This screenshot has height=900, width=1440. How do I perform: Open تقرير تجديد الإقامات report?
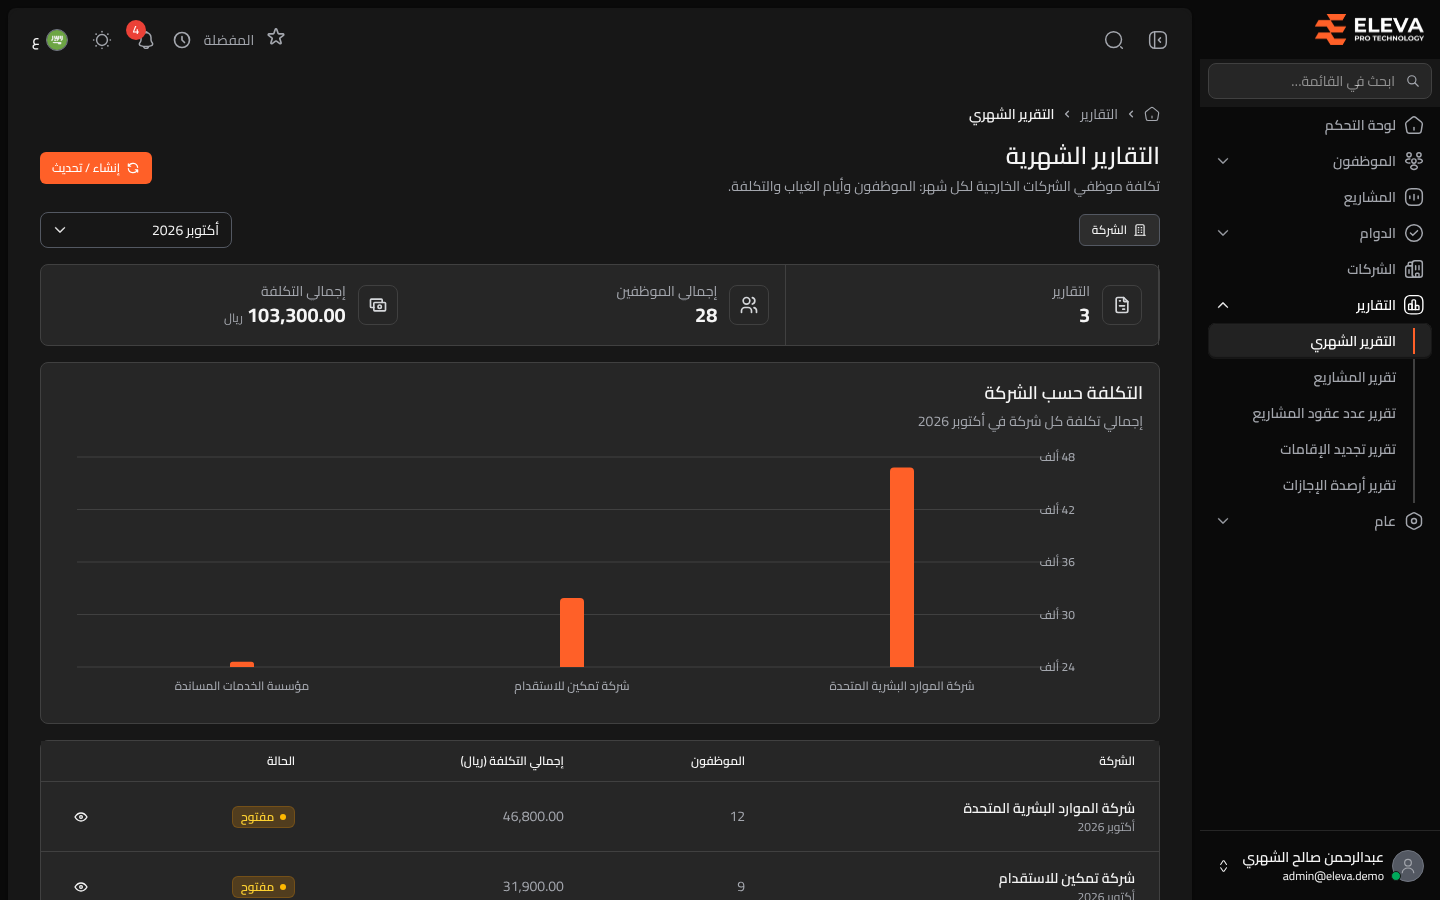coord(1338,449)
